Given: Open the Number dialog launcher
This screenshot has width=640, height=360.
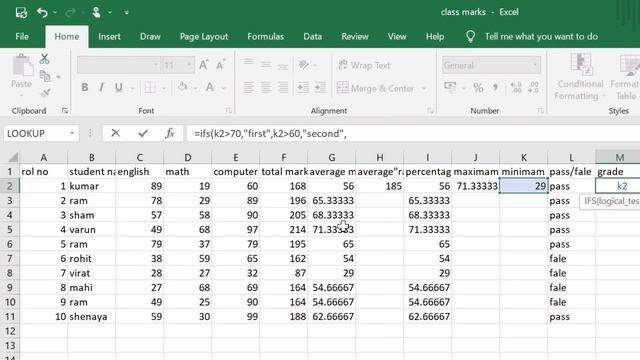Looking at the screenshot, I should [541, 111].
